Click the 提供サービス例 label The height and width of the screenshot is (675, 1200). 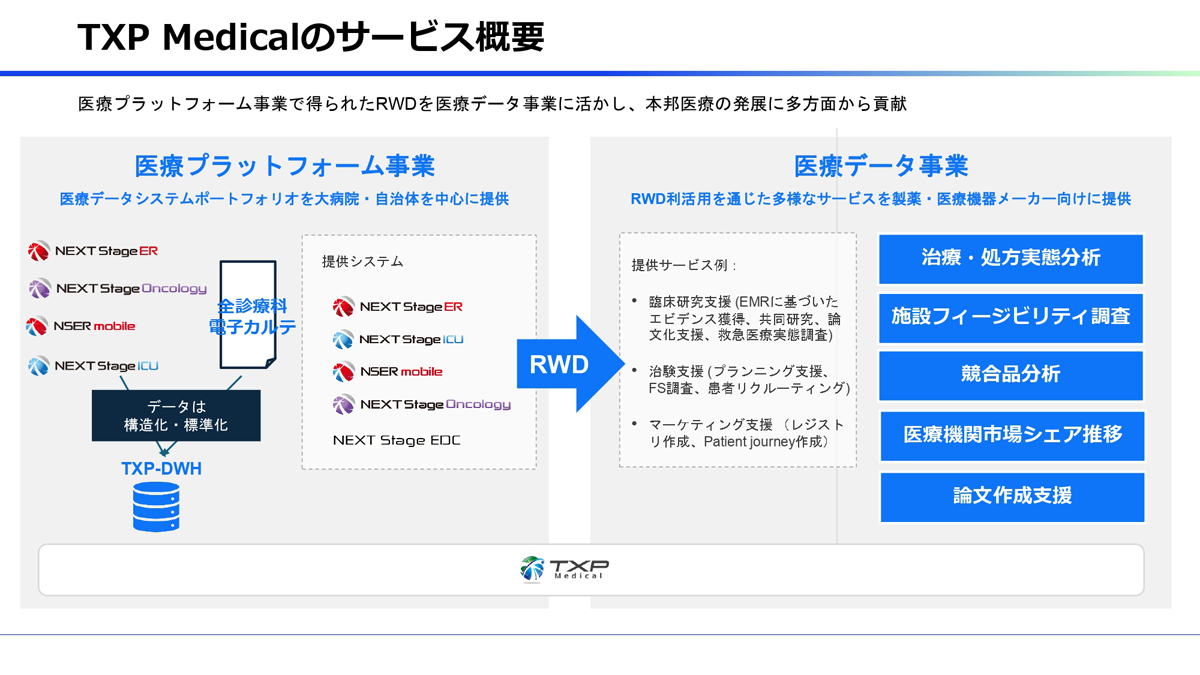(684, 266)
